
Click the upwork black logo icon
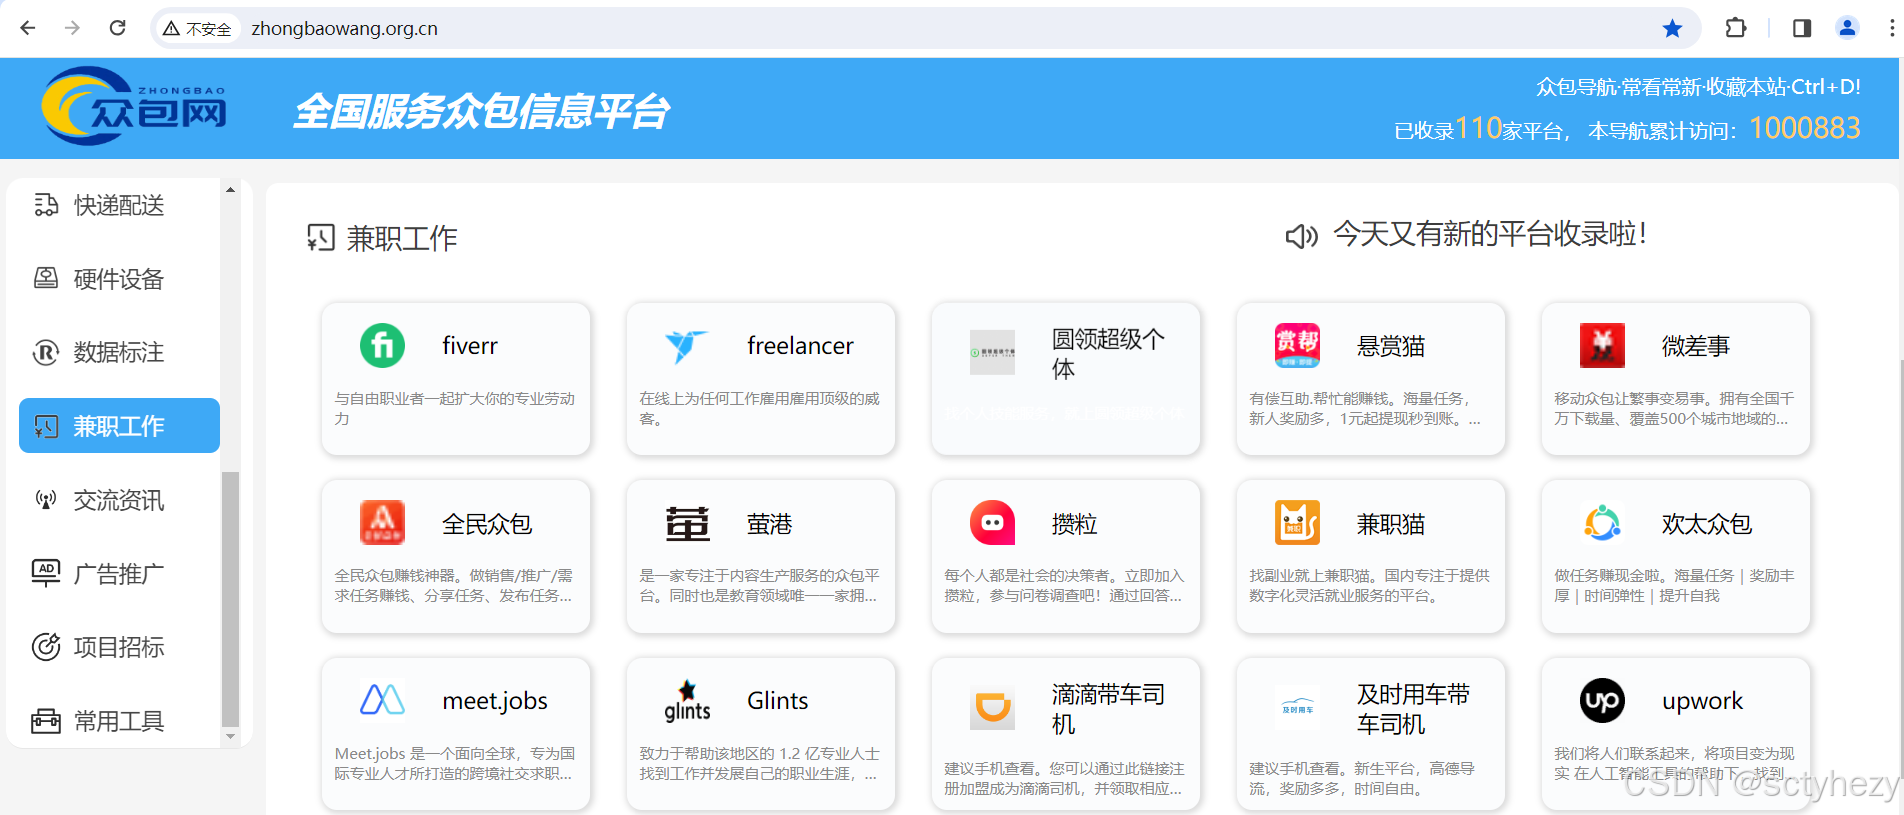(x=1602, y=700)
